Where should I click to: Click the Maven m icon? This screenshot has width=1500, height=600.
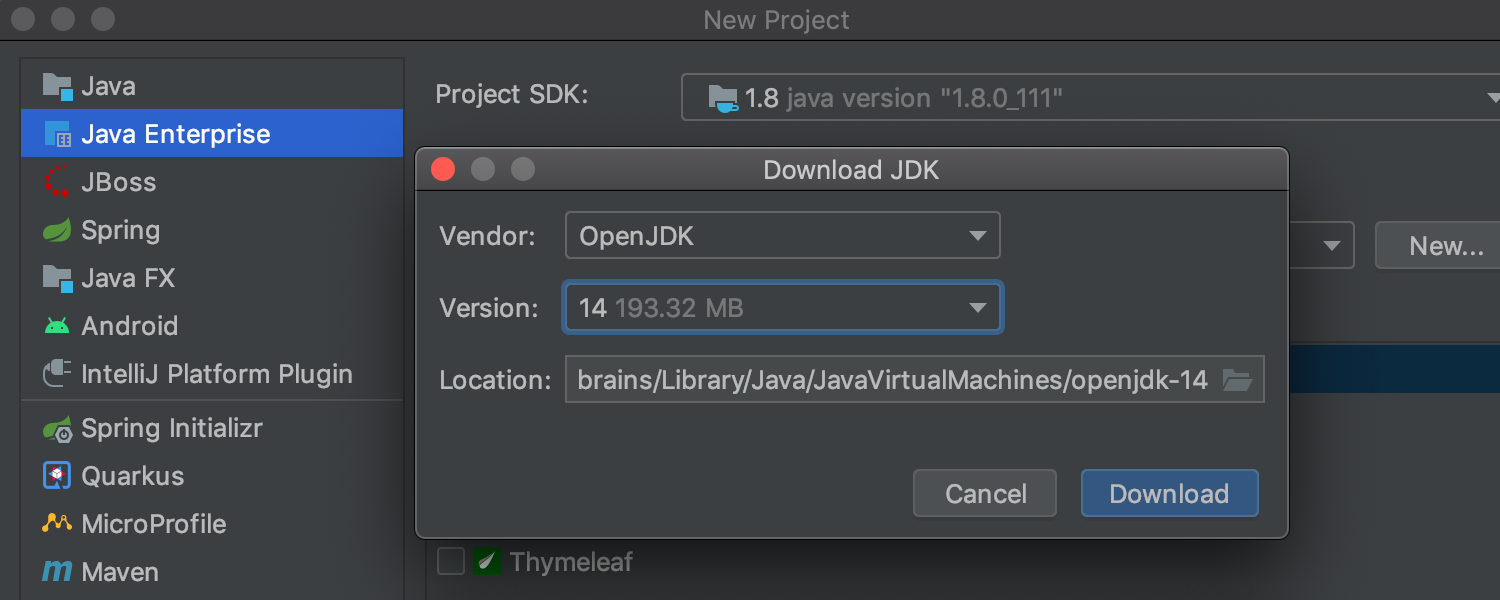pyautogui.click(x=57, y=572)
